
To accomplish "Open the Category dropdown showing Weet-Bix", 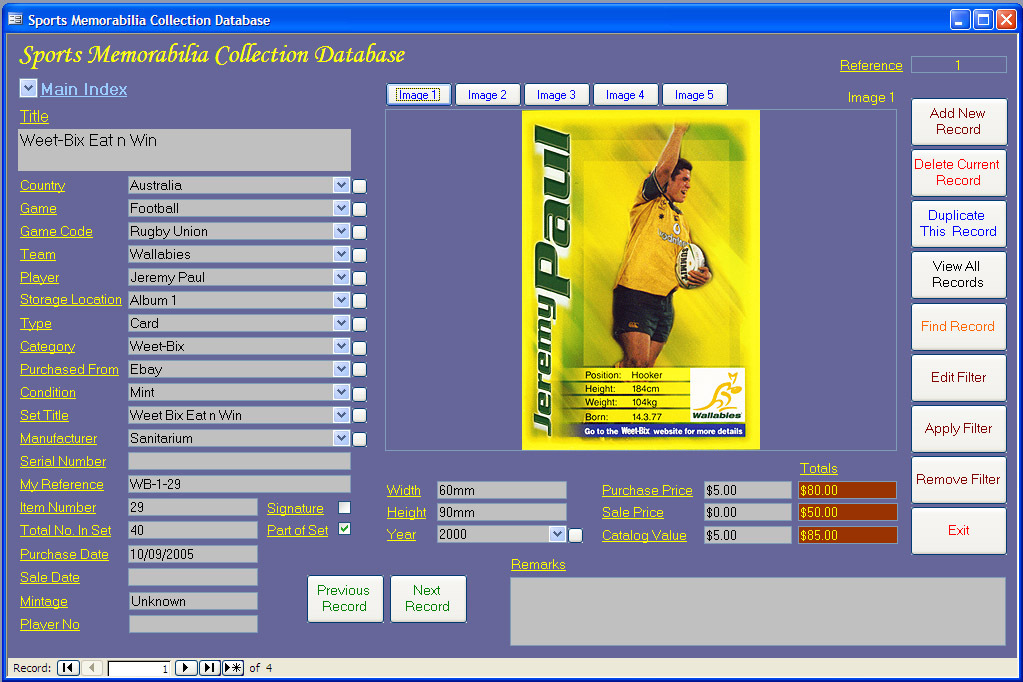I will (x=341, y=346).
